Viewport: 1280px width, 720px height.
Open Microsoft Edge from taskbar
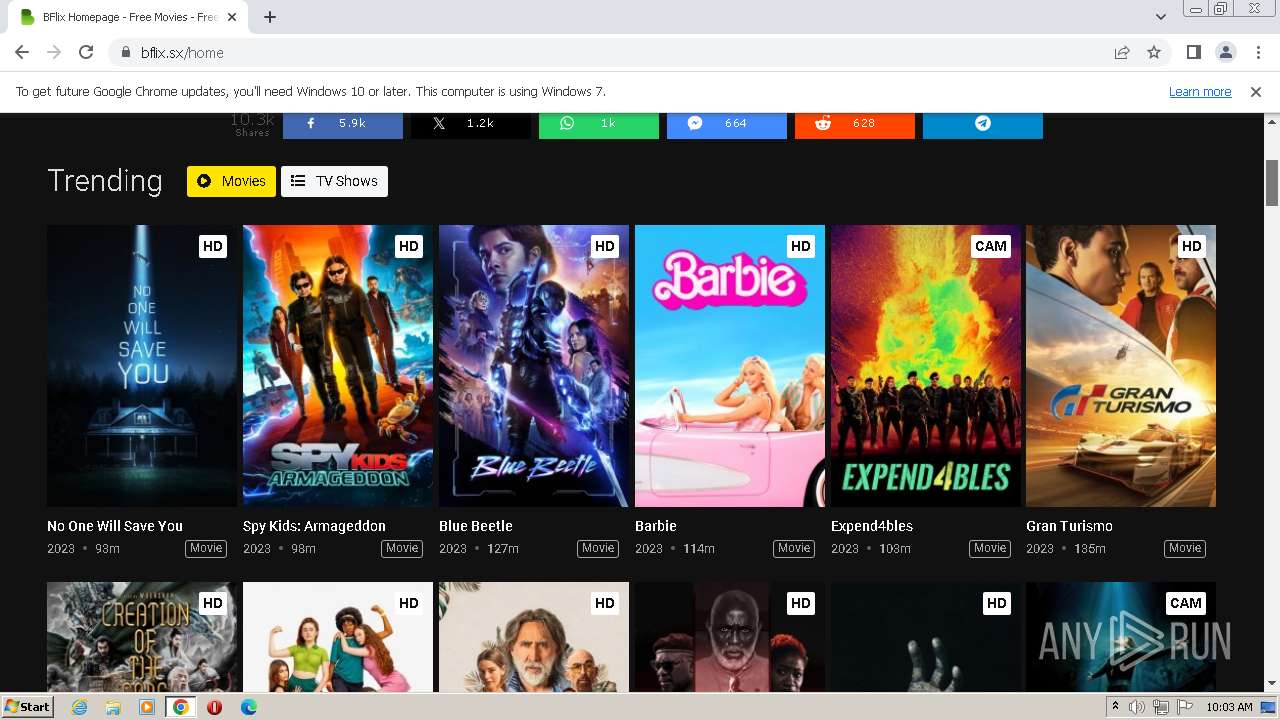[x=248, y=707]
